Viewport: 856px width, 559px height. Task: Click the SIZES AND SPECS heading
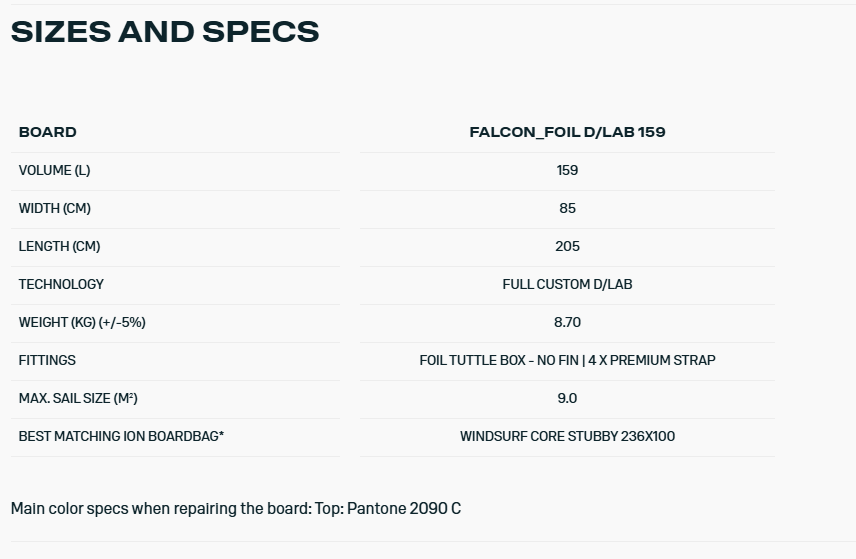coord(165,31)
